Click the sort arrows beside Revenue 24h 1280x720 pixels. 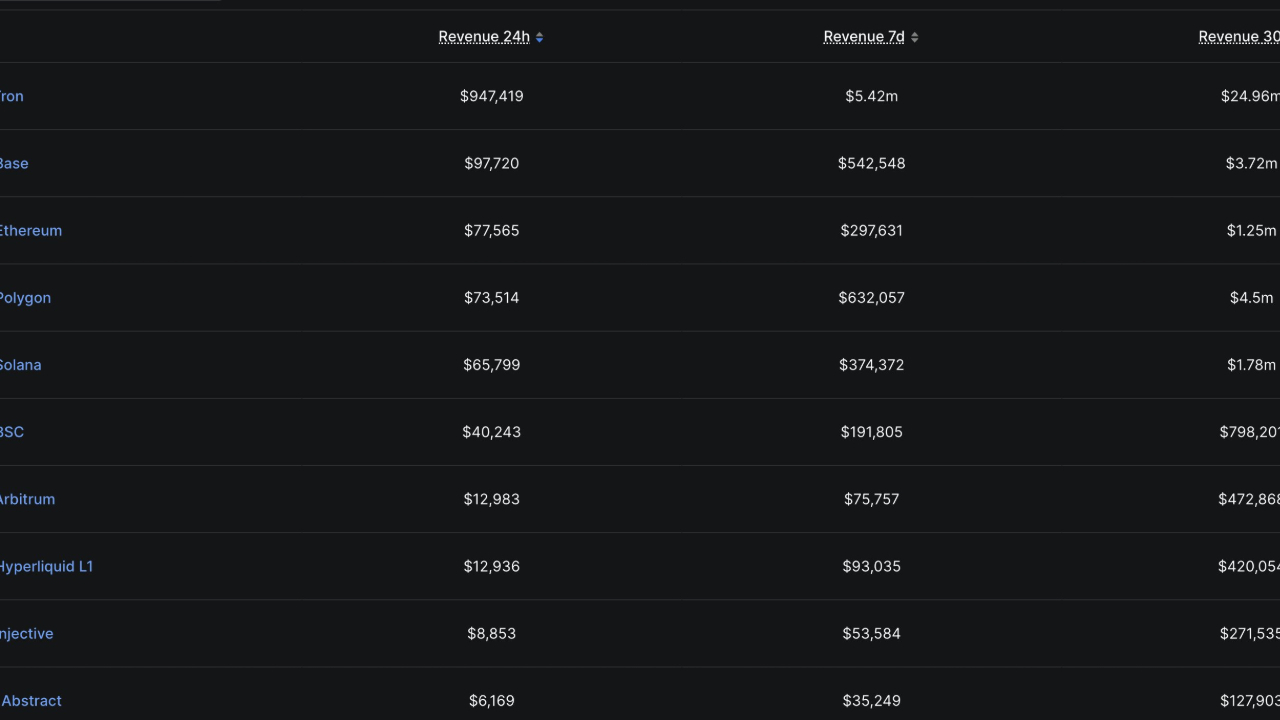[x=540, y=37]
